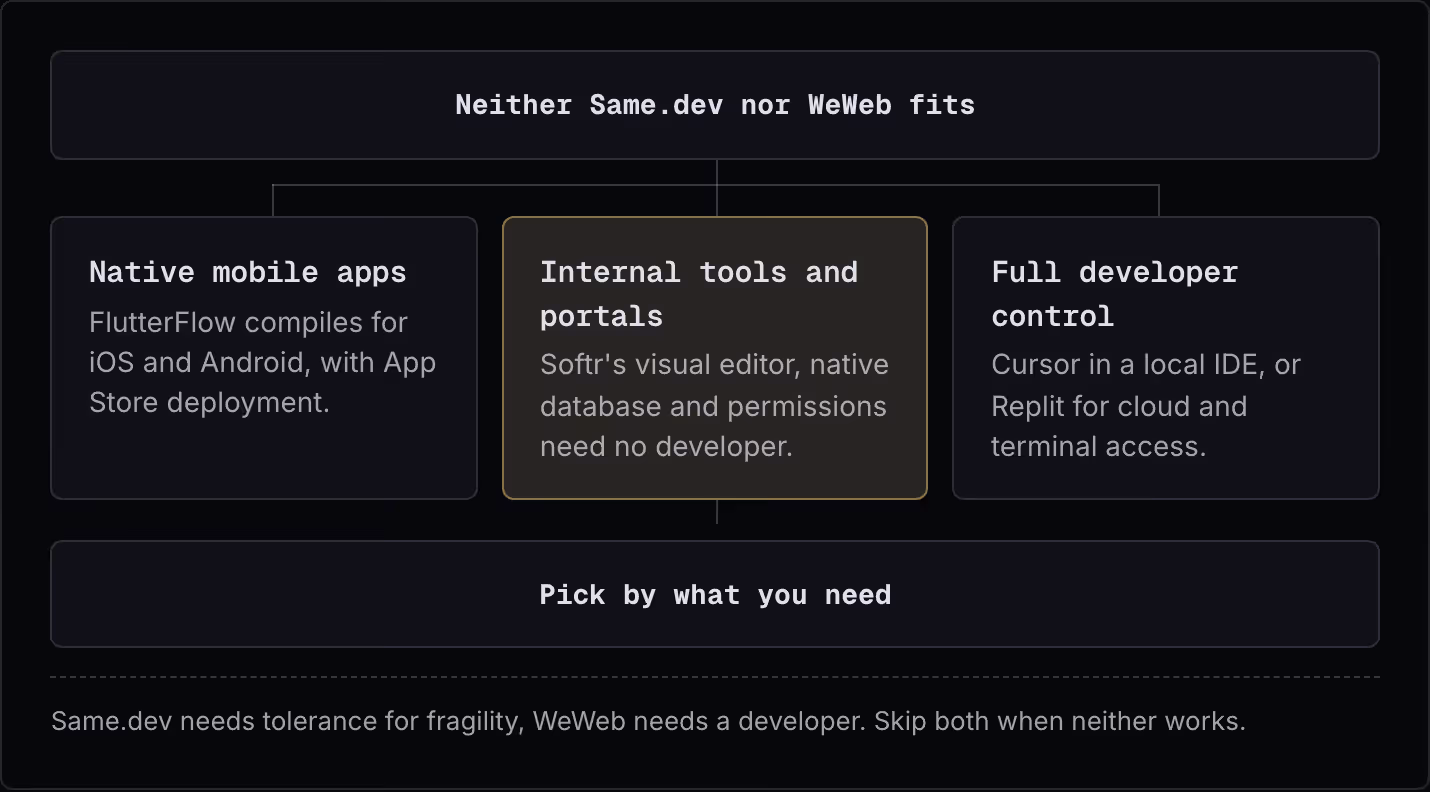Select the 'Native mobile apps' card heading
This screenshot has height=792, width=1430.
(248, 272)
